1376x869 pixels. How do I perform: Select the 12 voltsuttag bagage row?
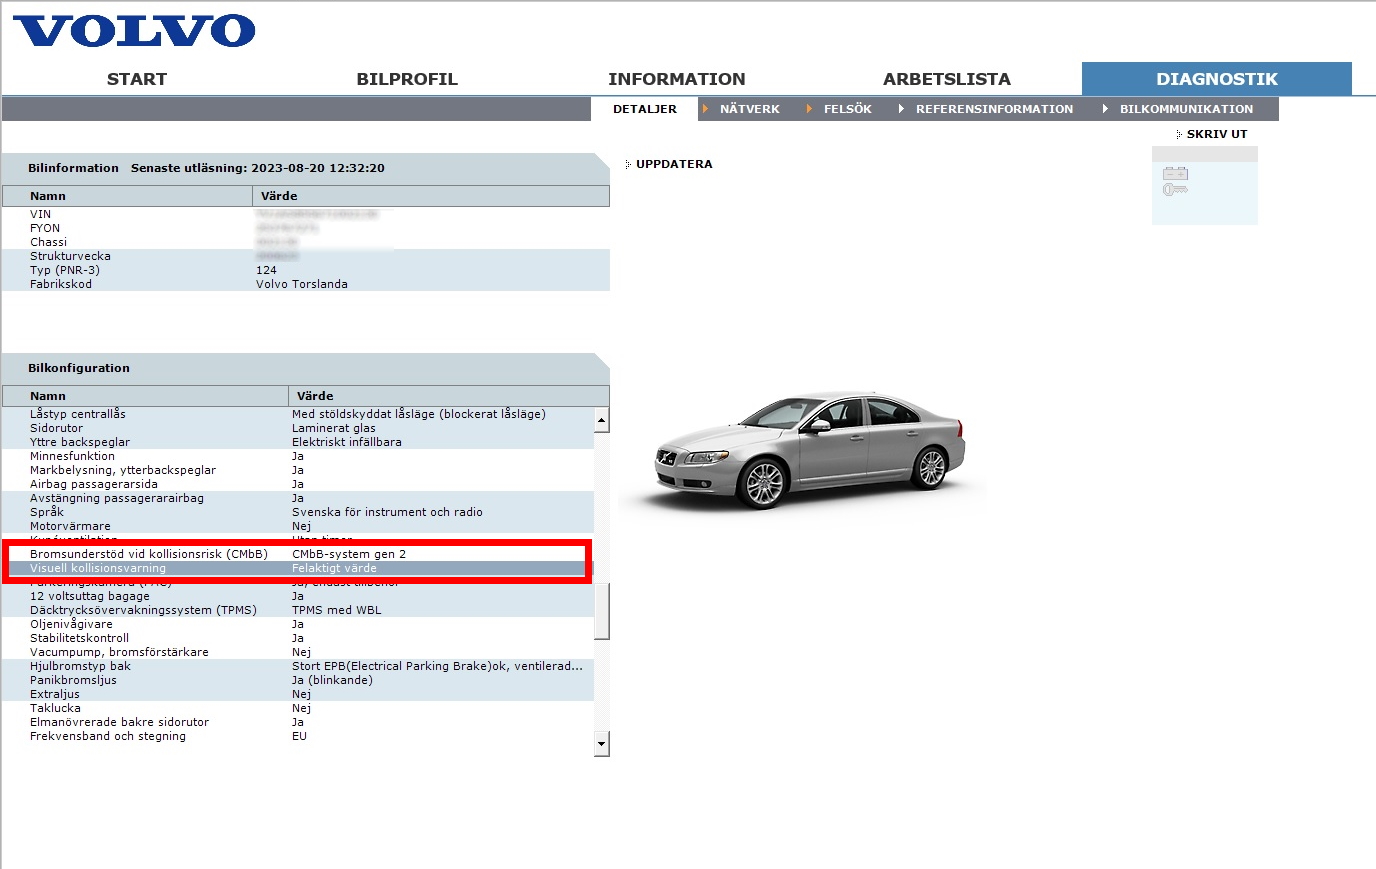point(298,596)
